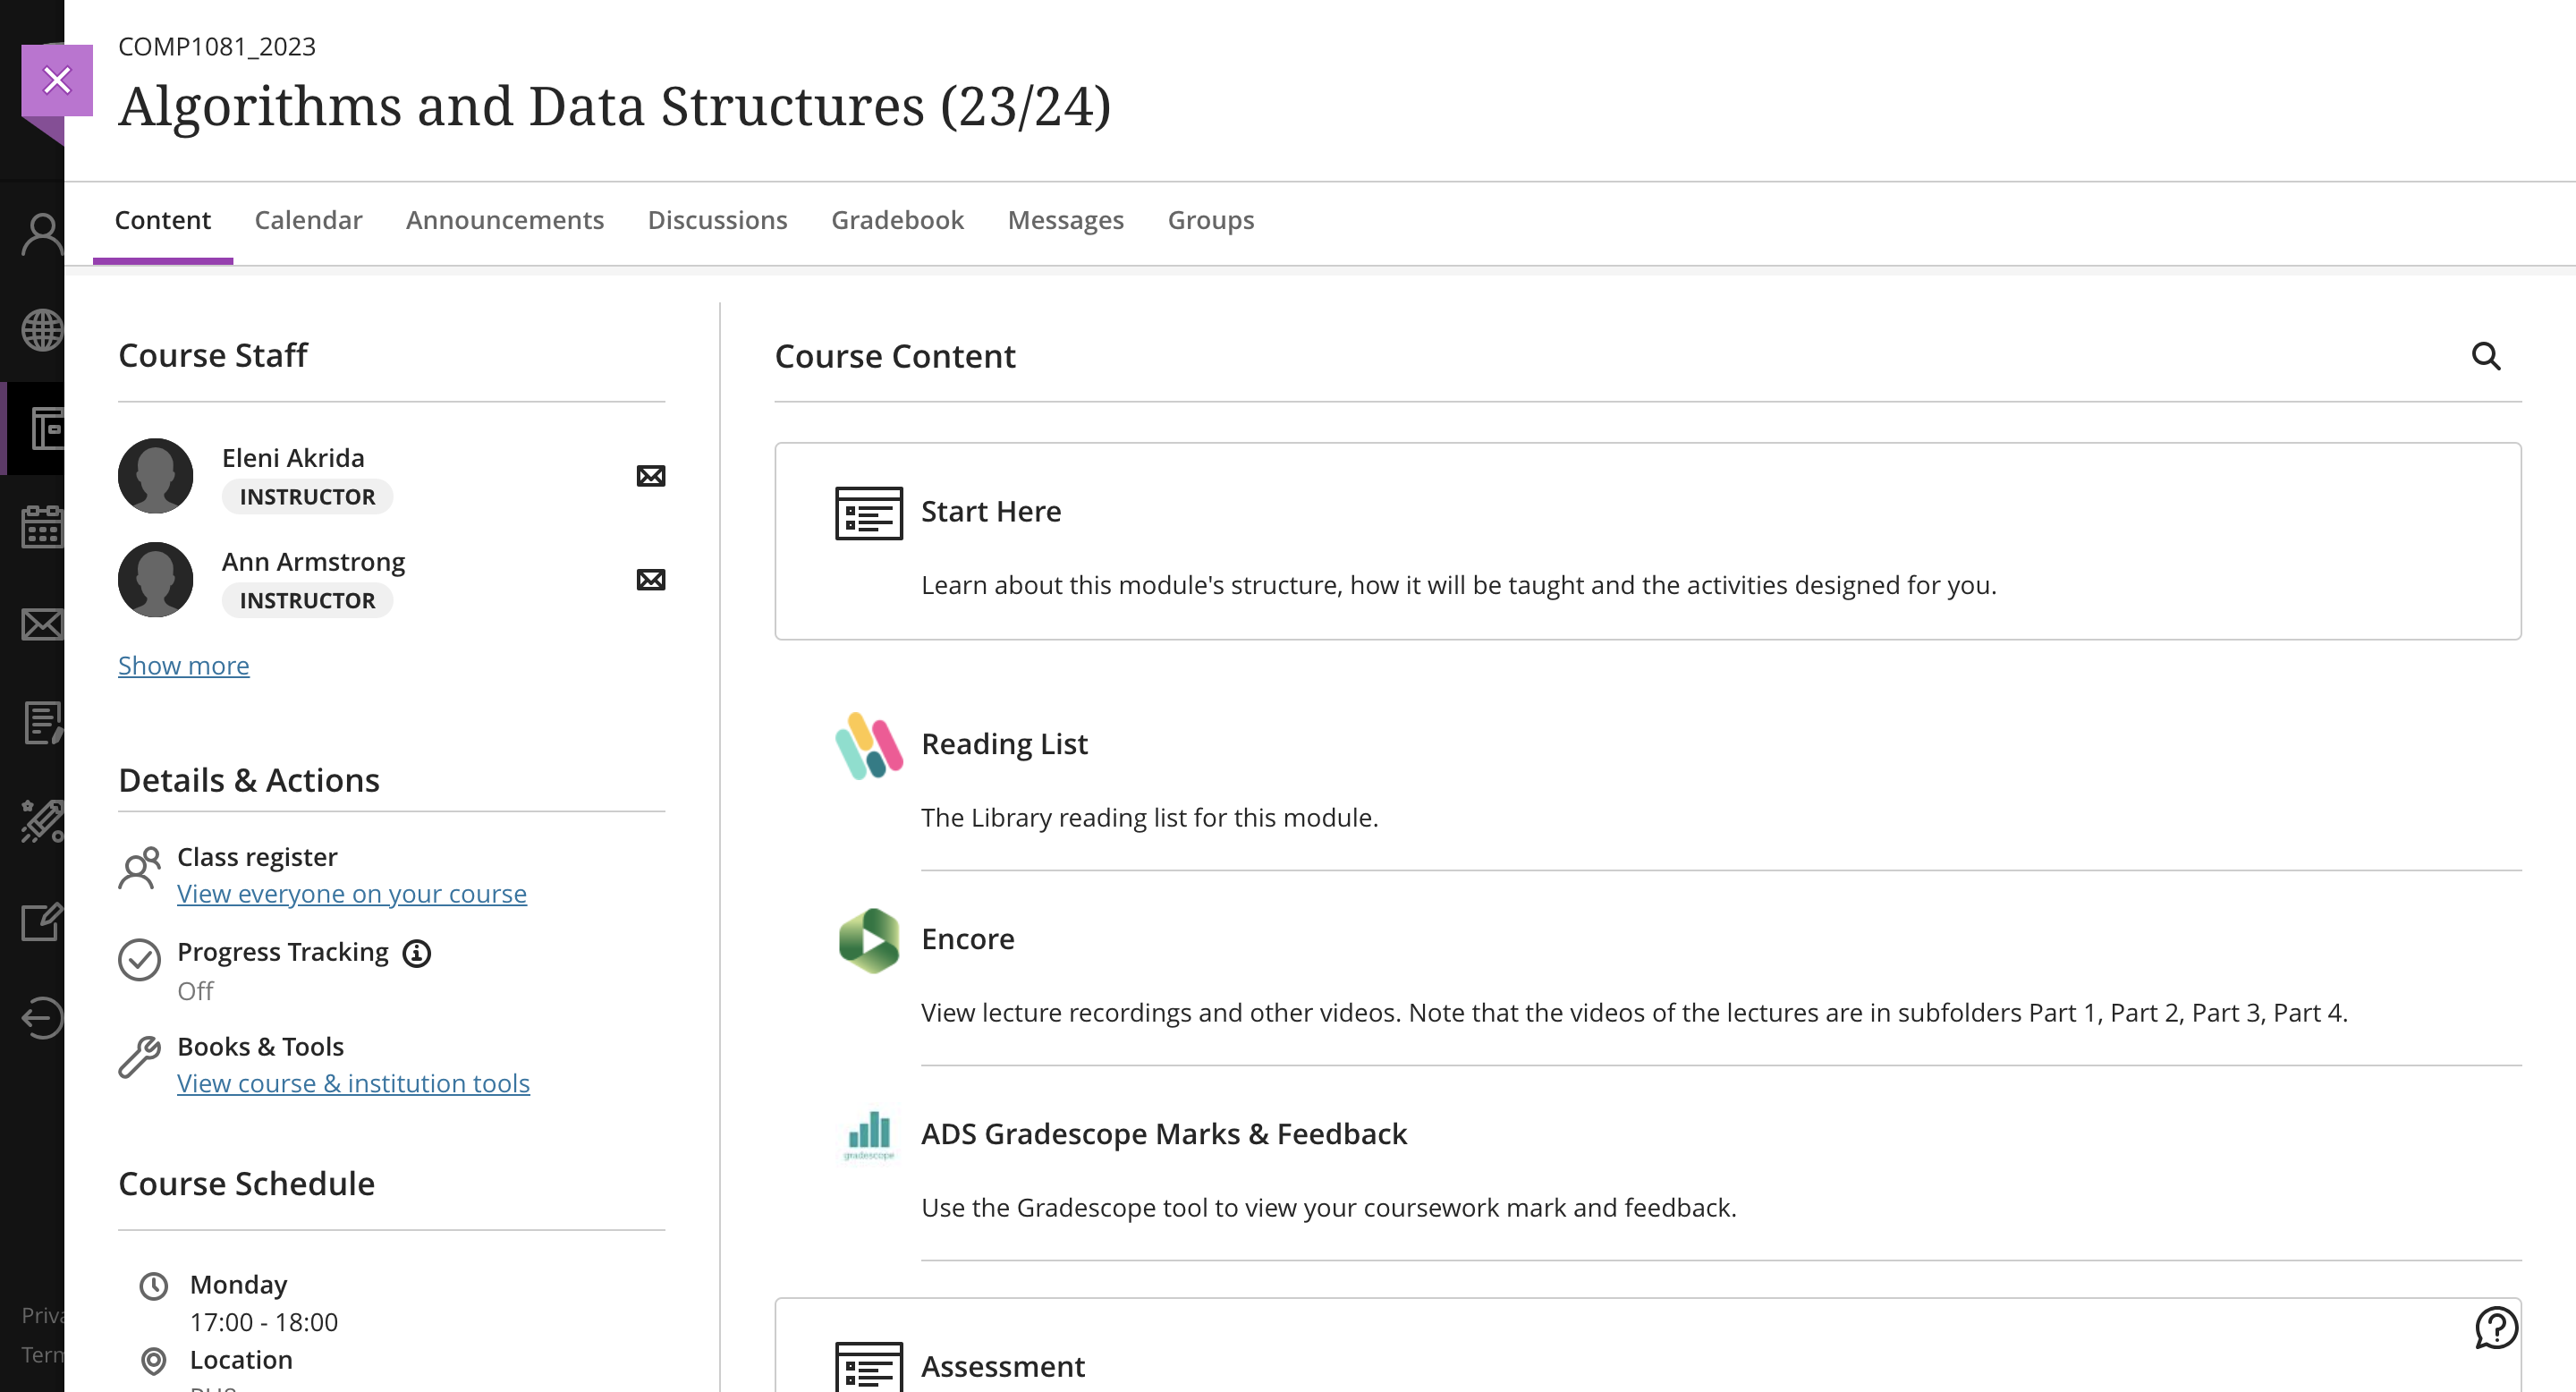Screen dimensions: 2576x1392
Task: Open the globe institution page icon
Action: (42, 331)
